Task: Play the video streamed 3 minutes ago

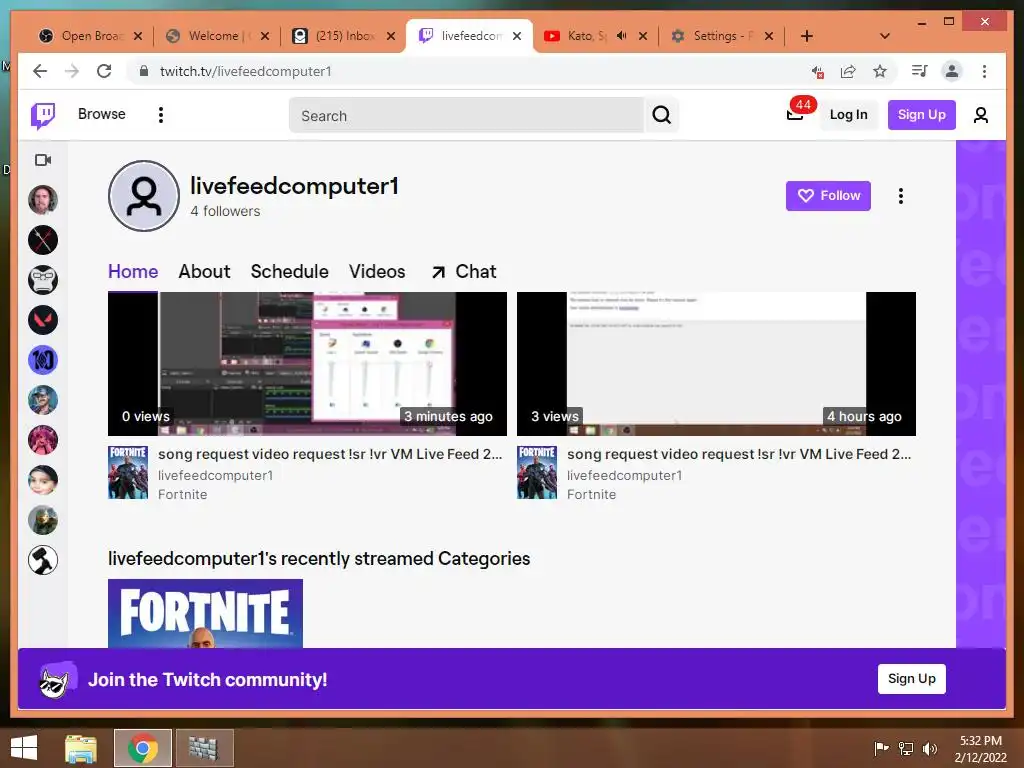Action: 307,364
